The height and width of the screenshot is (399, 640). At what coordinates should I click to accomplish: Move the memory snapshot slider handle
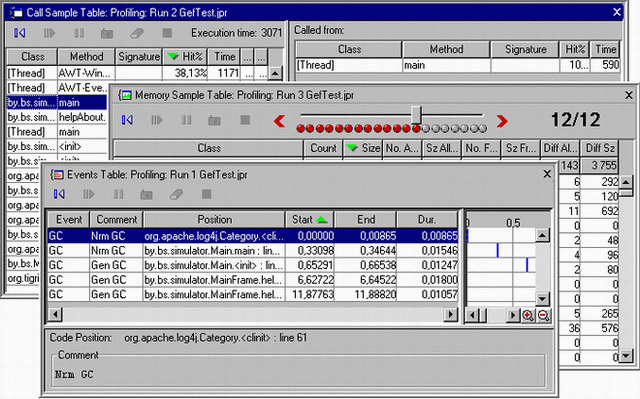pyautogui.click(x=416, y=115)
